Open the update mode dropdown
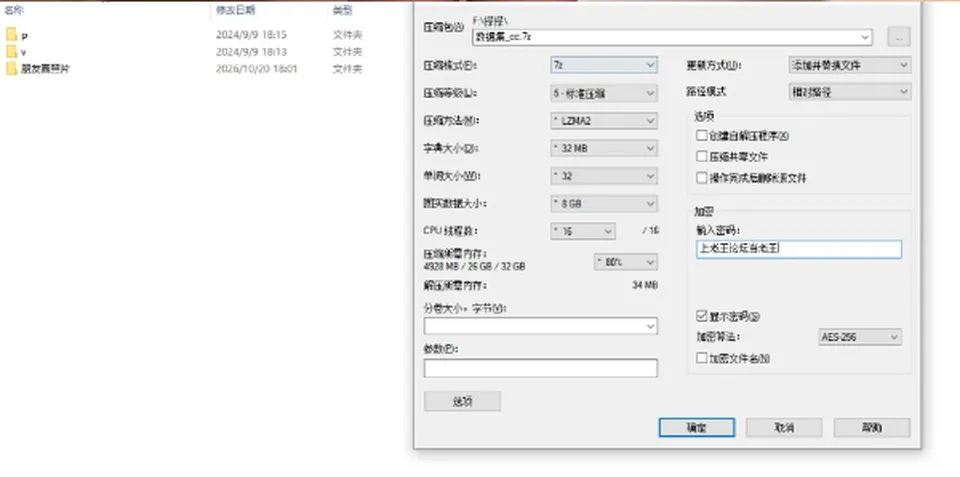 (850, 65)
